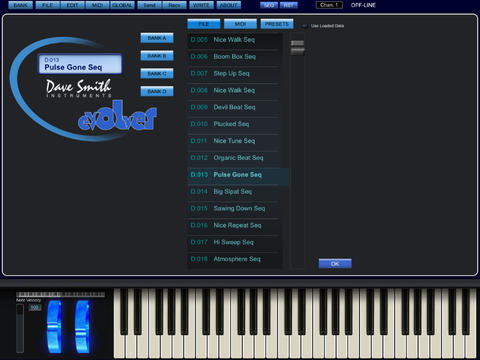Toggle the SEQ button in top bar
The width and height of the screenshot is (480, 360).
click(269, 5)
